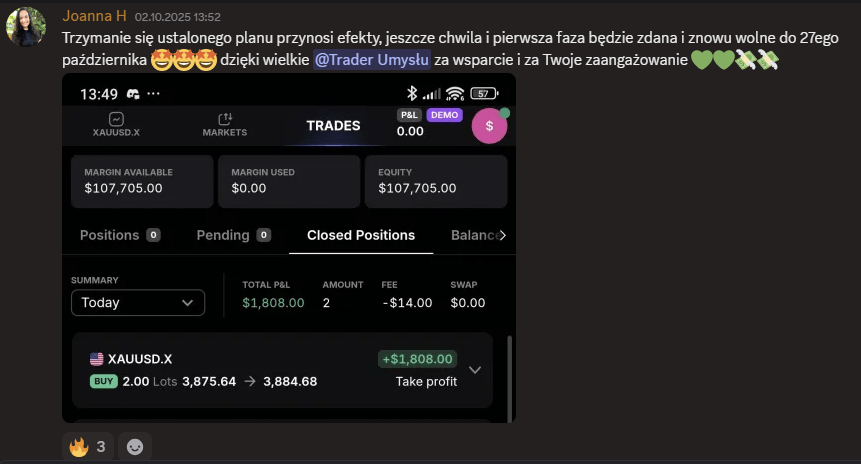Open the add reaction smiley button

coord(135,447)
